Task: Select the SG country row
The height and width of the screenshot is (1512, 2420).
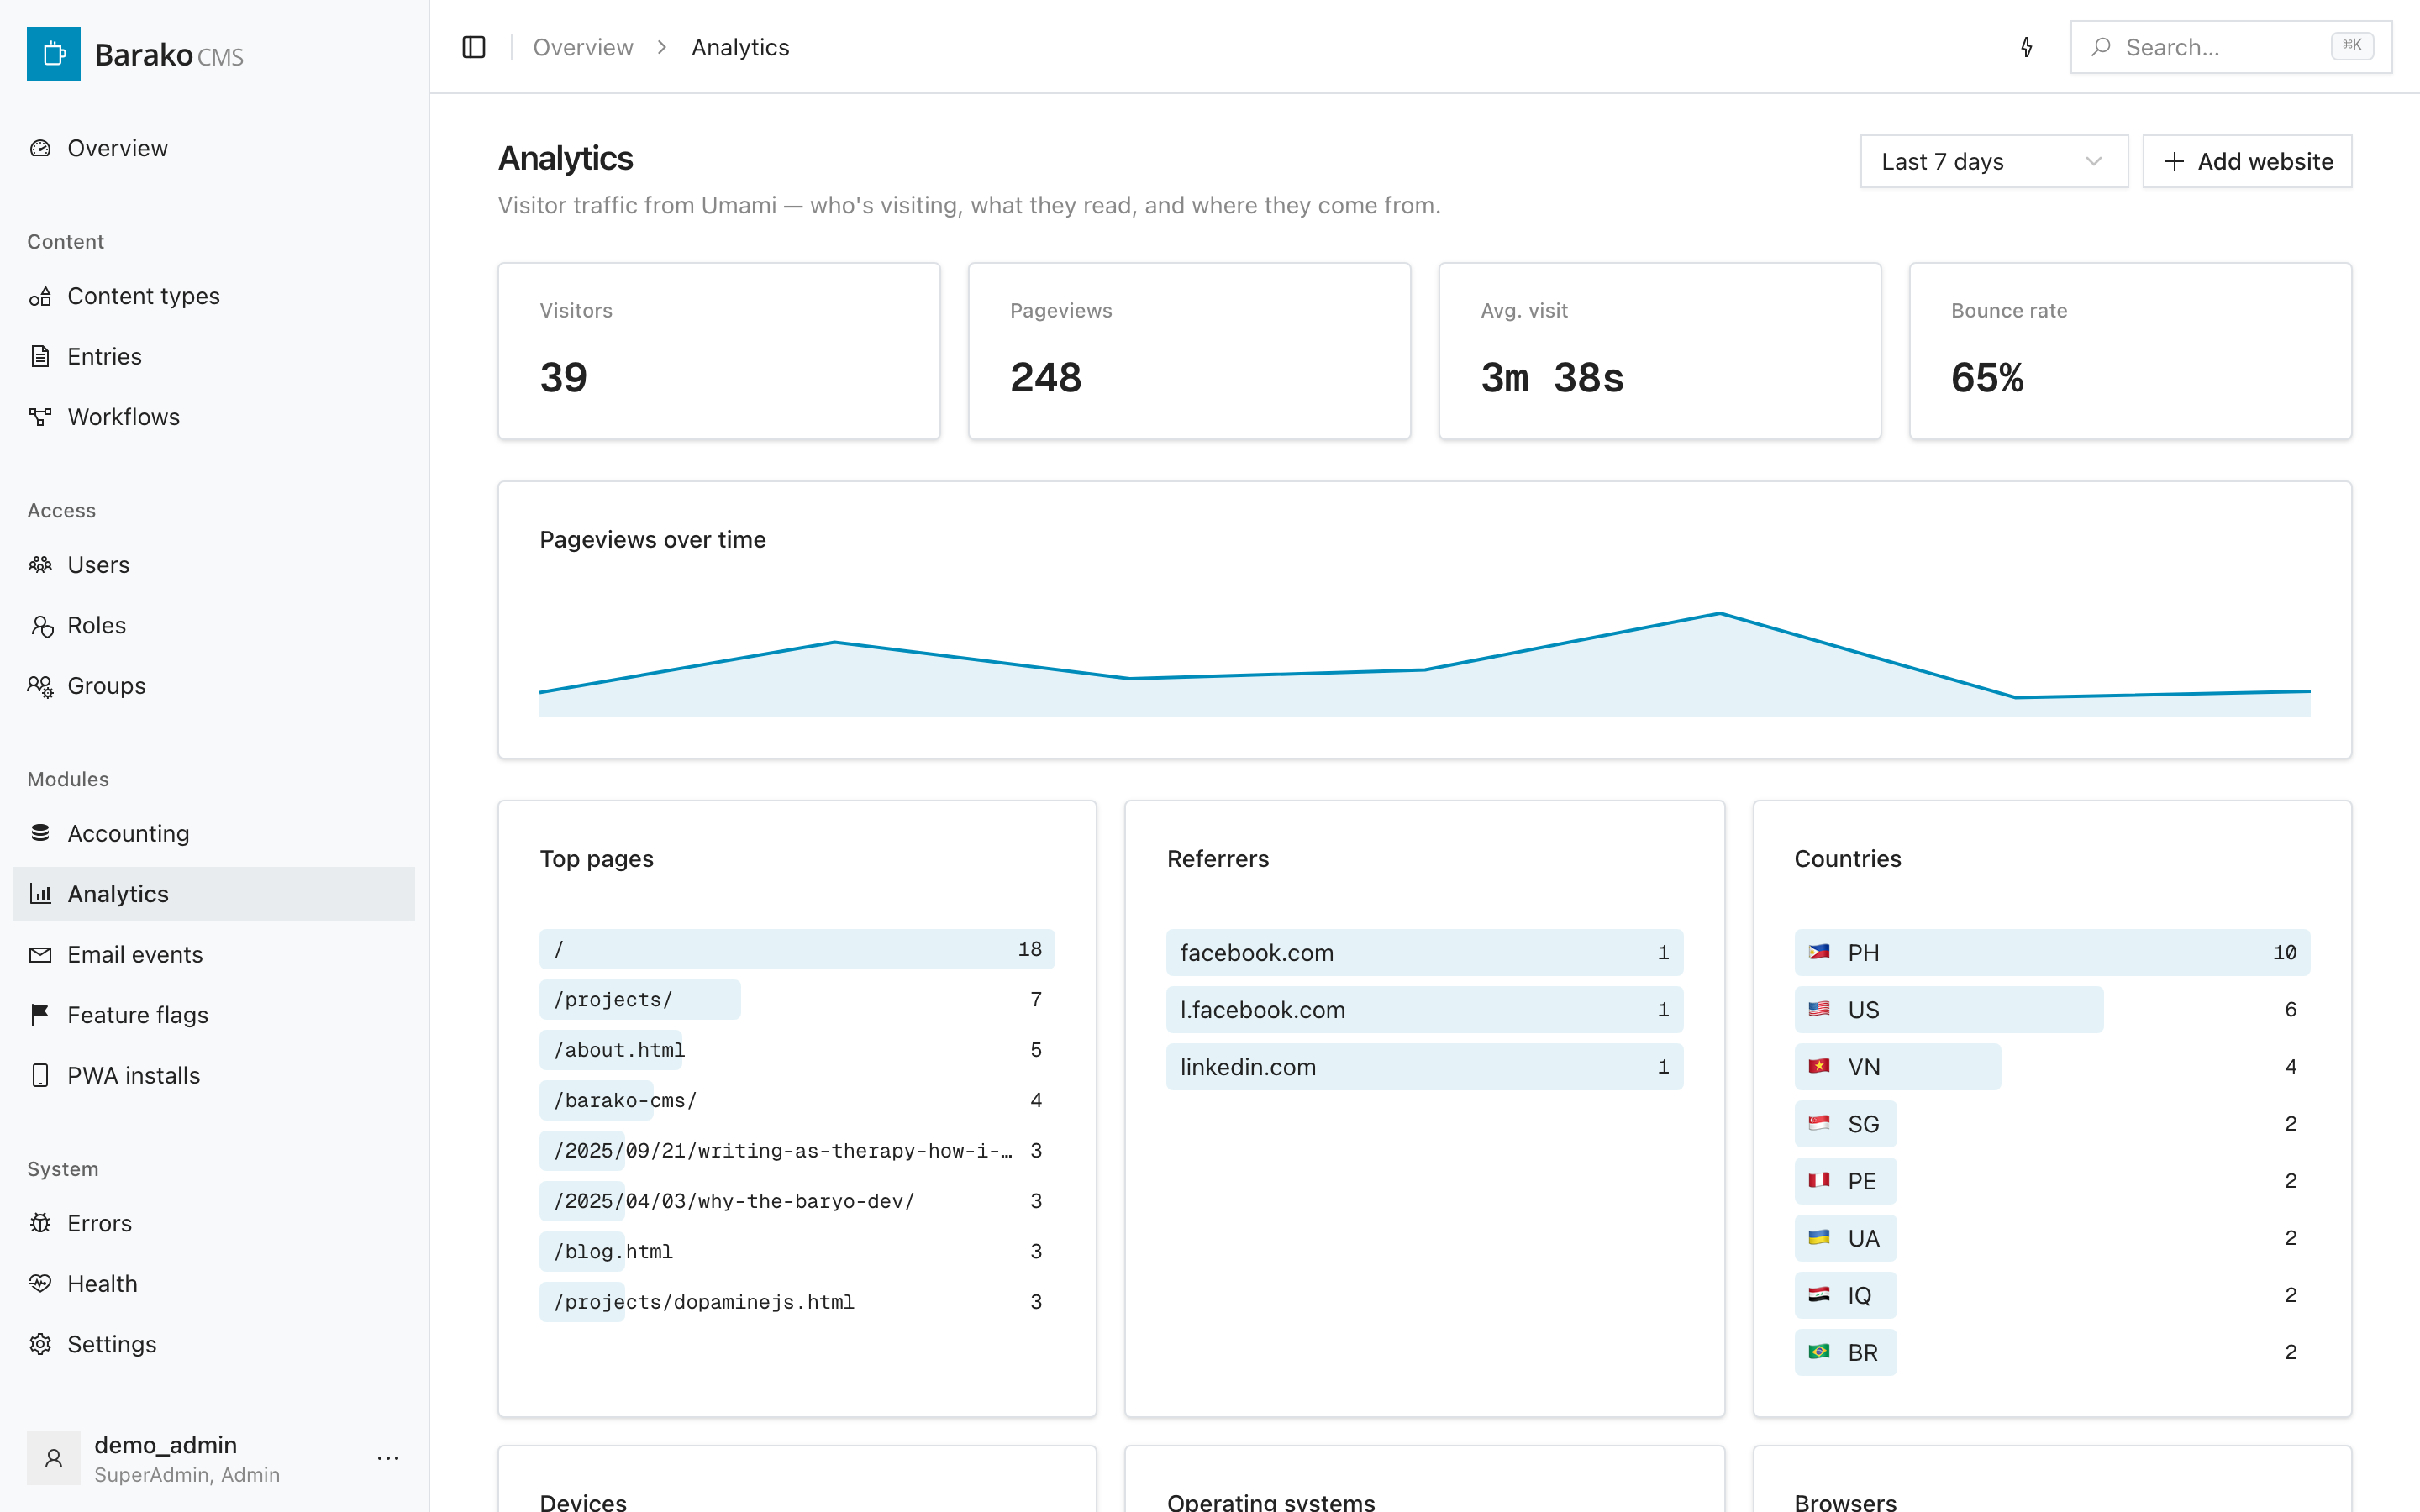Action: tap(2052, 1124)
